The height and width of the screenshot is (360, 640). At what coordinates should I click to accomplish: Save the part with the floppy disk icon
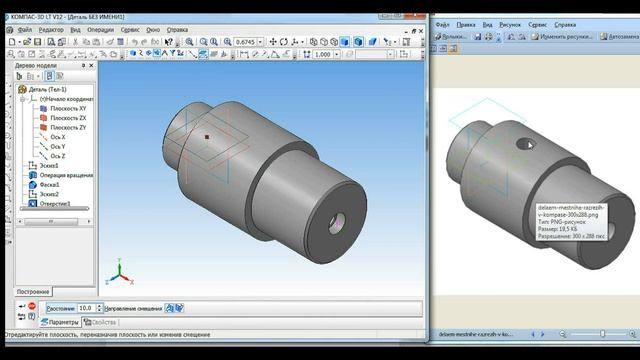(x=38, y=42)
